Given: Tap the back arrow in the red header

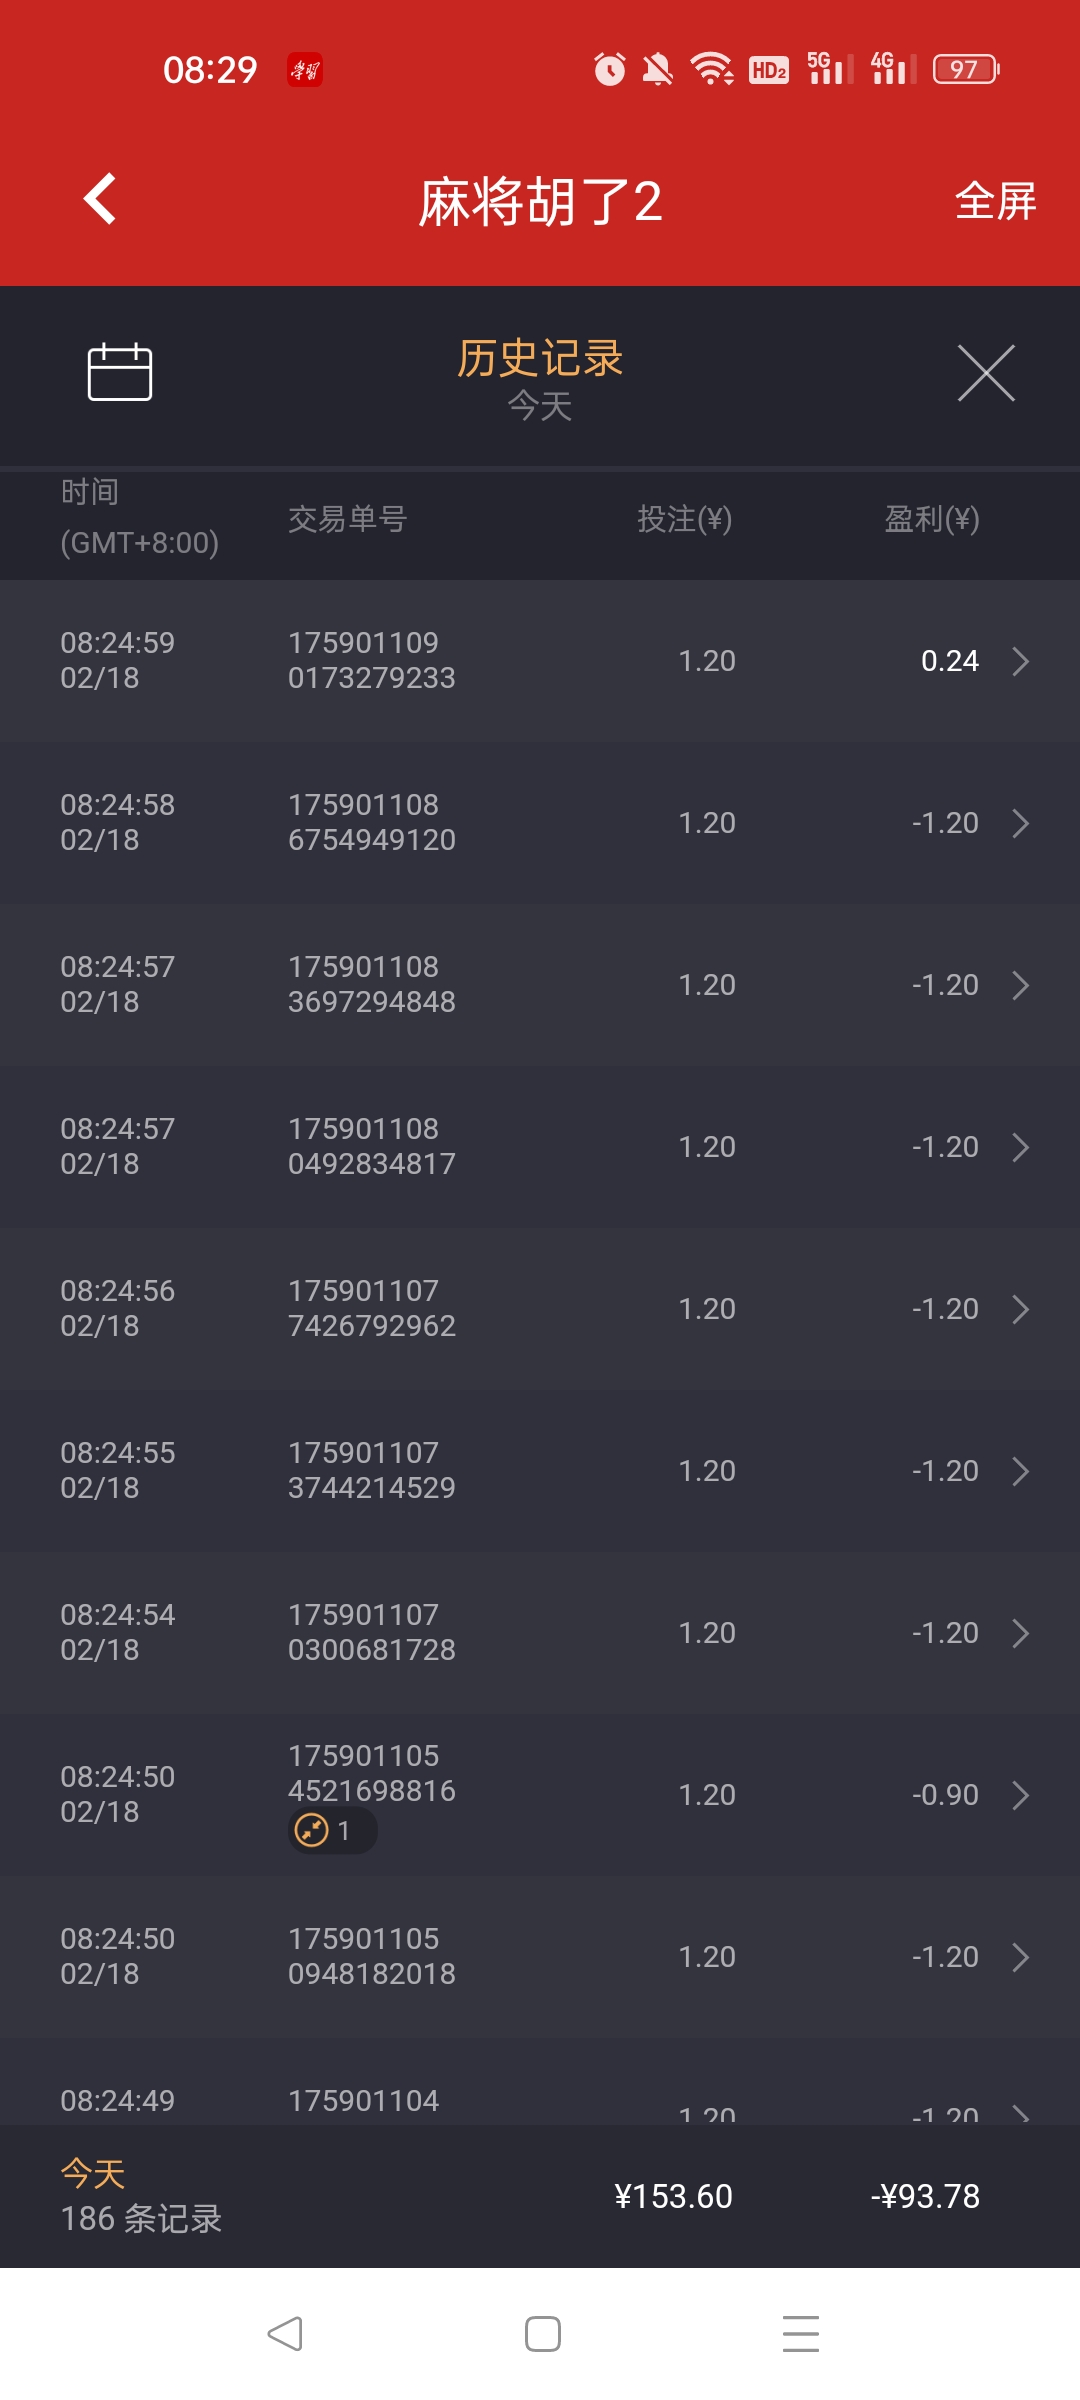Looking at the screenshot, I should pos(100,199).
